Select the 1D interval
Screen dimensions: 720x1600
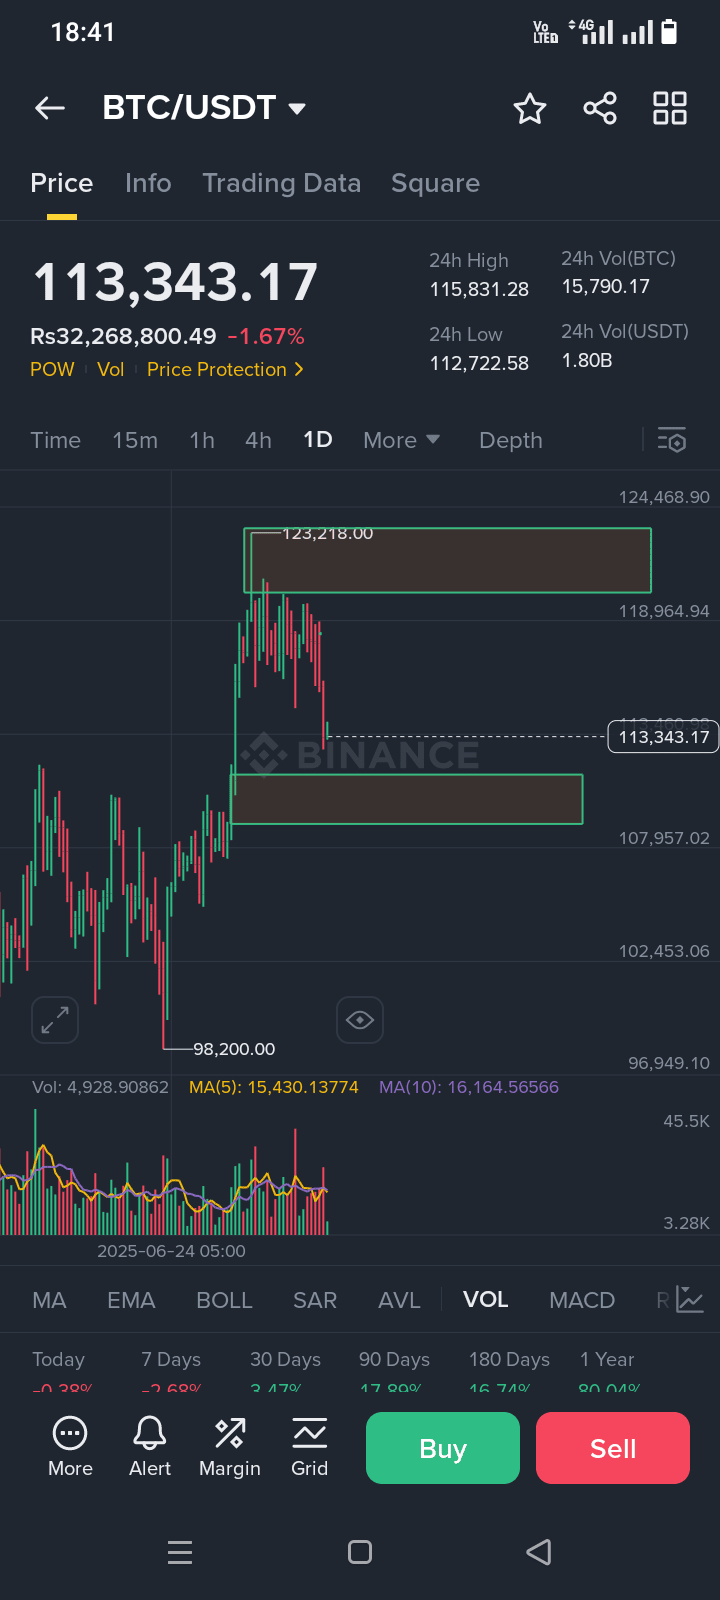pyautogui.click(x=318, y=440)
